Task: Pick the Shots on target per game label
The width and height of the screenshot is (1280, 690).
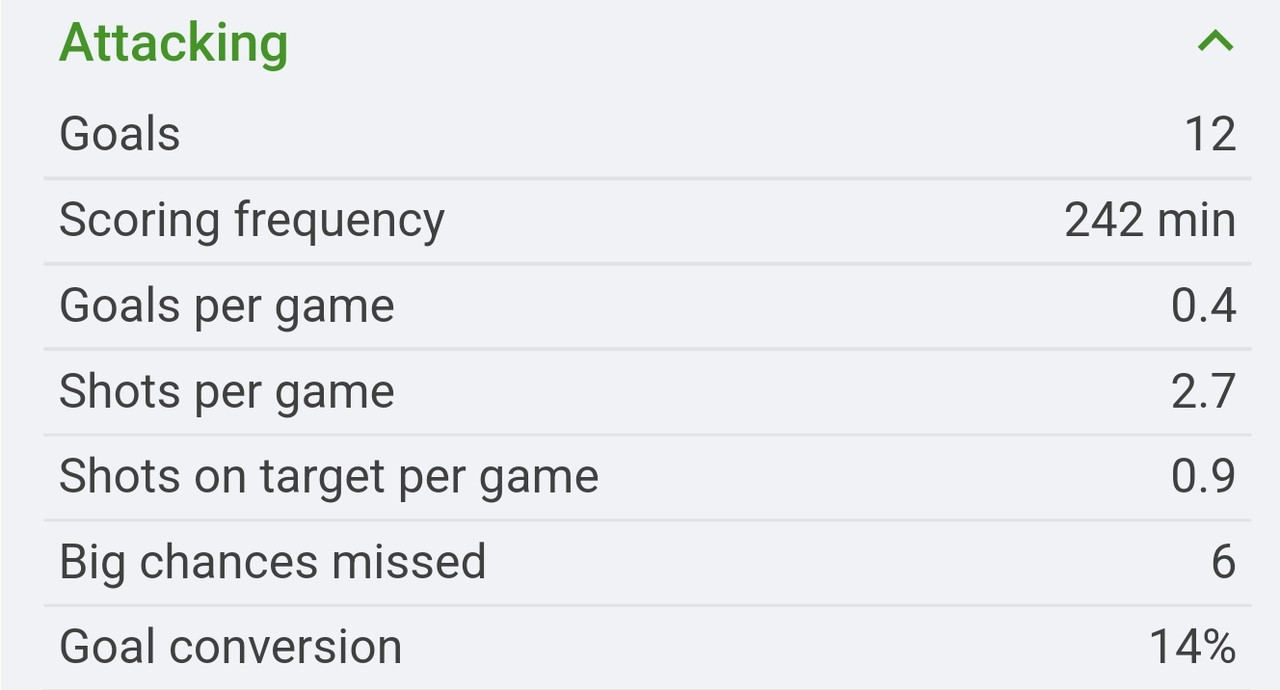Action: pyautogui.click(x=329, y=476)
